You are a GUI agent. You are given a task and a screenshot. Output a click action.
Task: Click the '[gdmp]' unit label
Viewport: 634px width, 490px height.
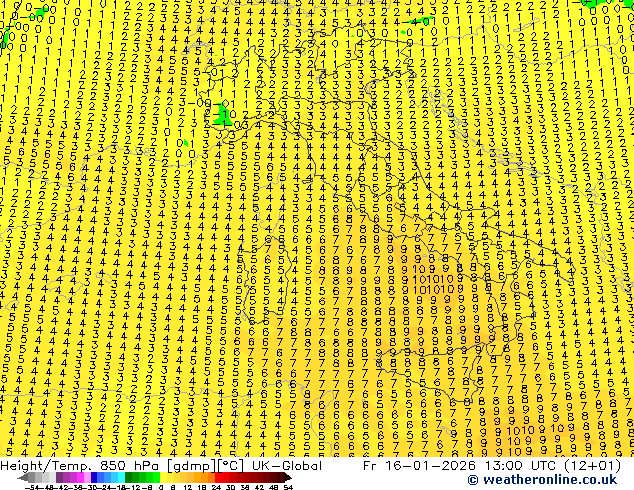pyautogui.click(x=189, y=466)
